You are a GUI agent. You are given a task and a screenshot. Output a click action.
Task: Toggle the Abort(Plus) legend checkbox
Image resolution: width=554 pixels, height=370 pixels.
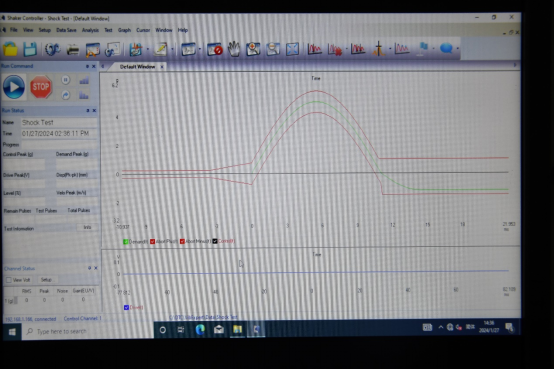tap(153, 241)
